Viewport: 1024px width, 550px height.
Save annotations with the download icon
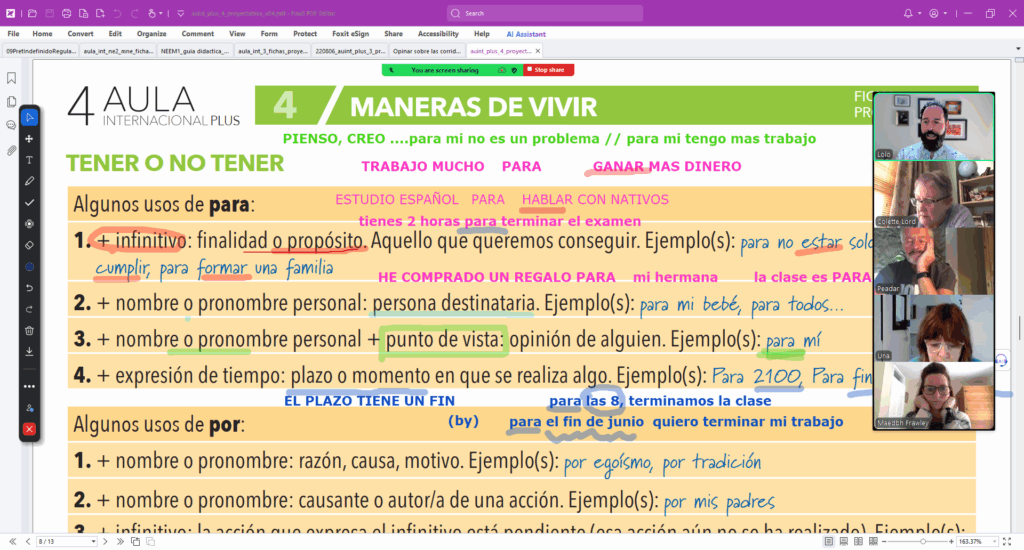point(29,351)
